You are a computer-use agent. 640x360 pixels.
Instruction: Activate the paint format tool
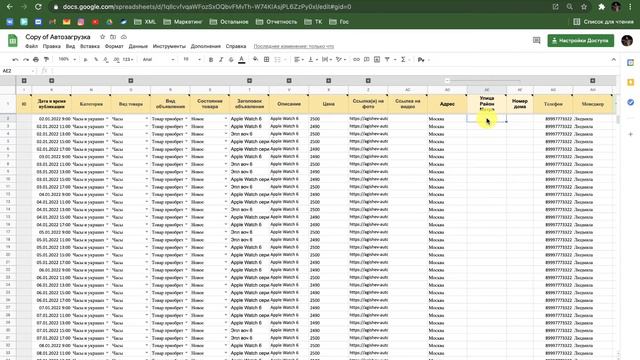[x=46, y=60]
